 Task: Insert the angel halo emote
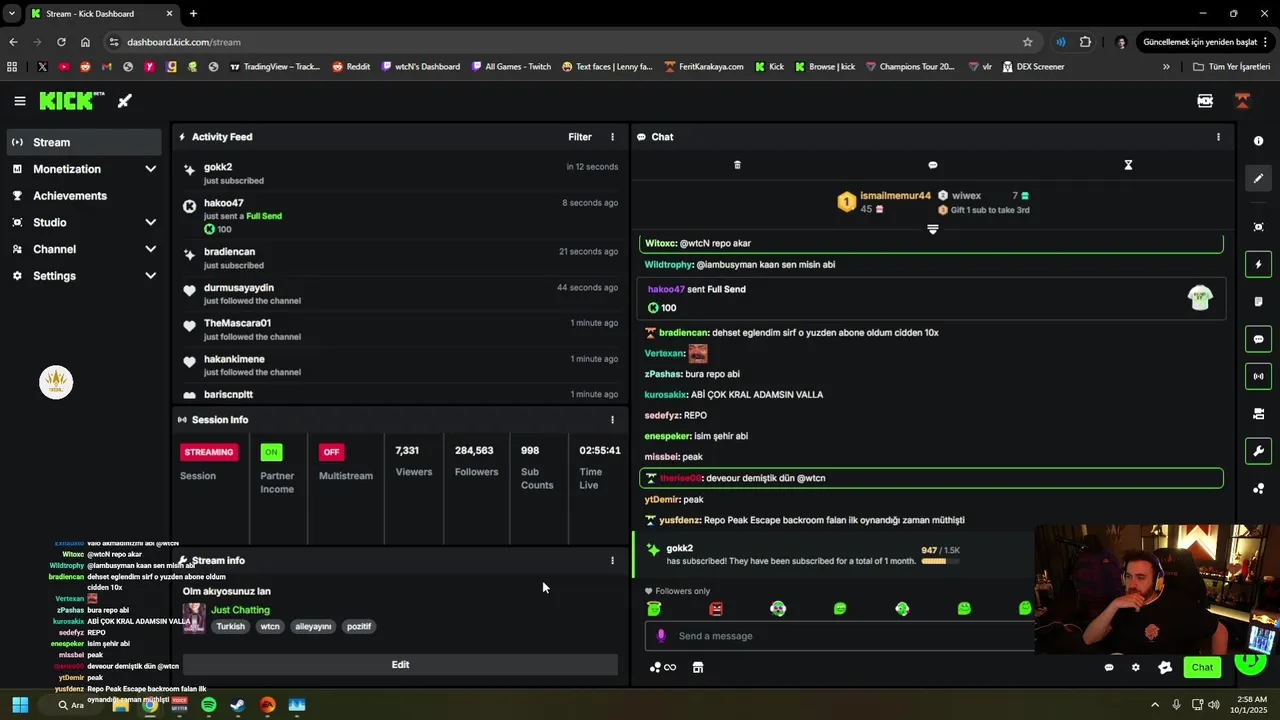pos(654,608)
